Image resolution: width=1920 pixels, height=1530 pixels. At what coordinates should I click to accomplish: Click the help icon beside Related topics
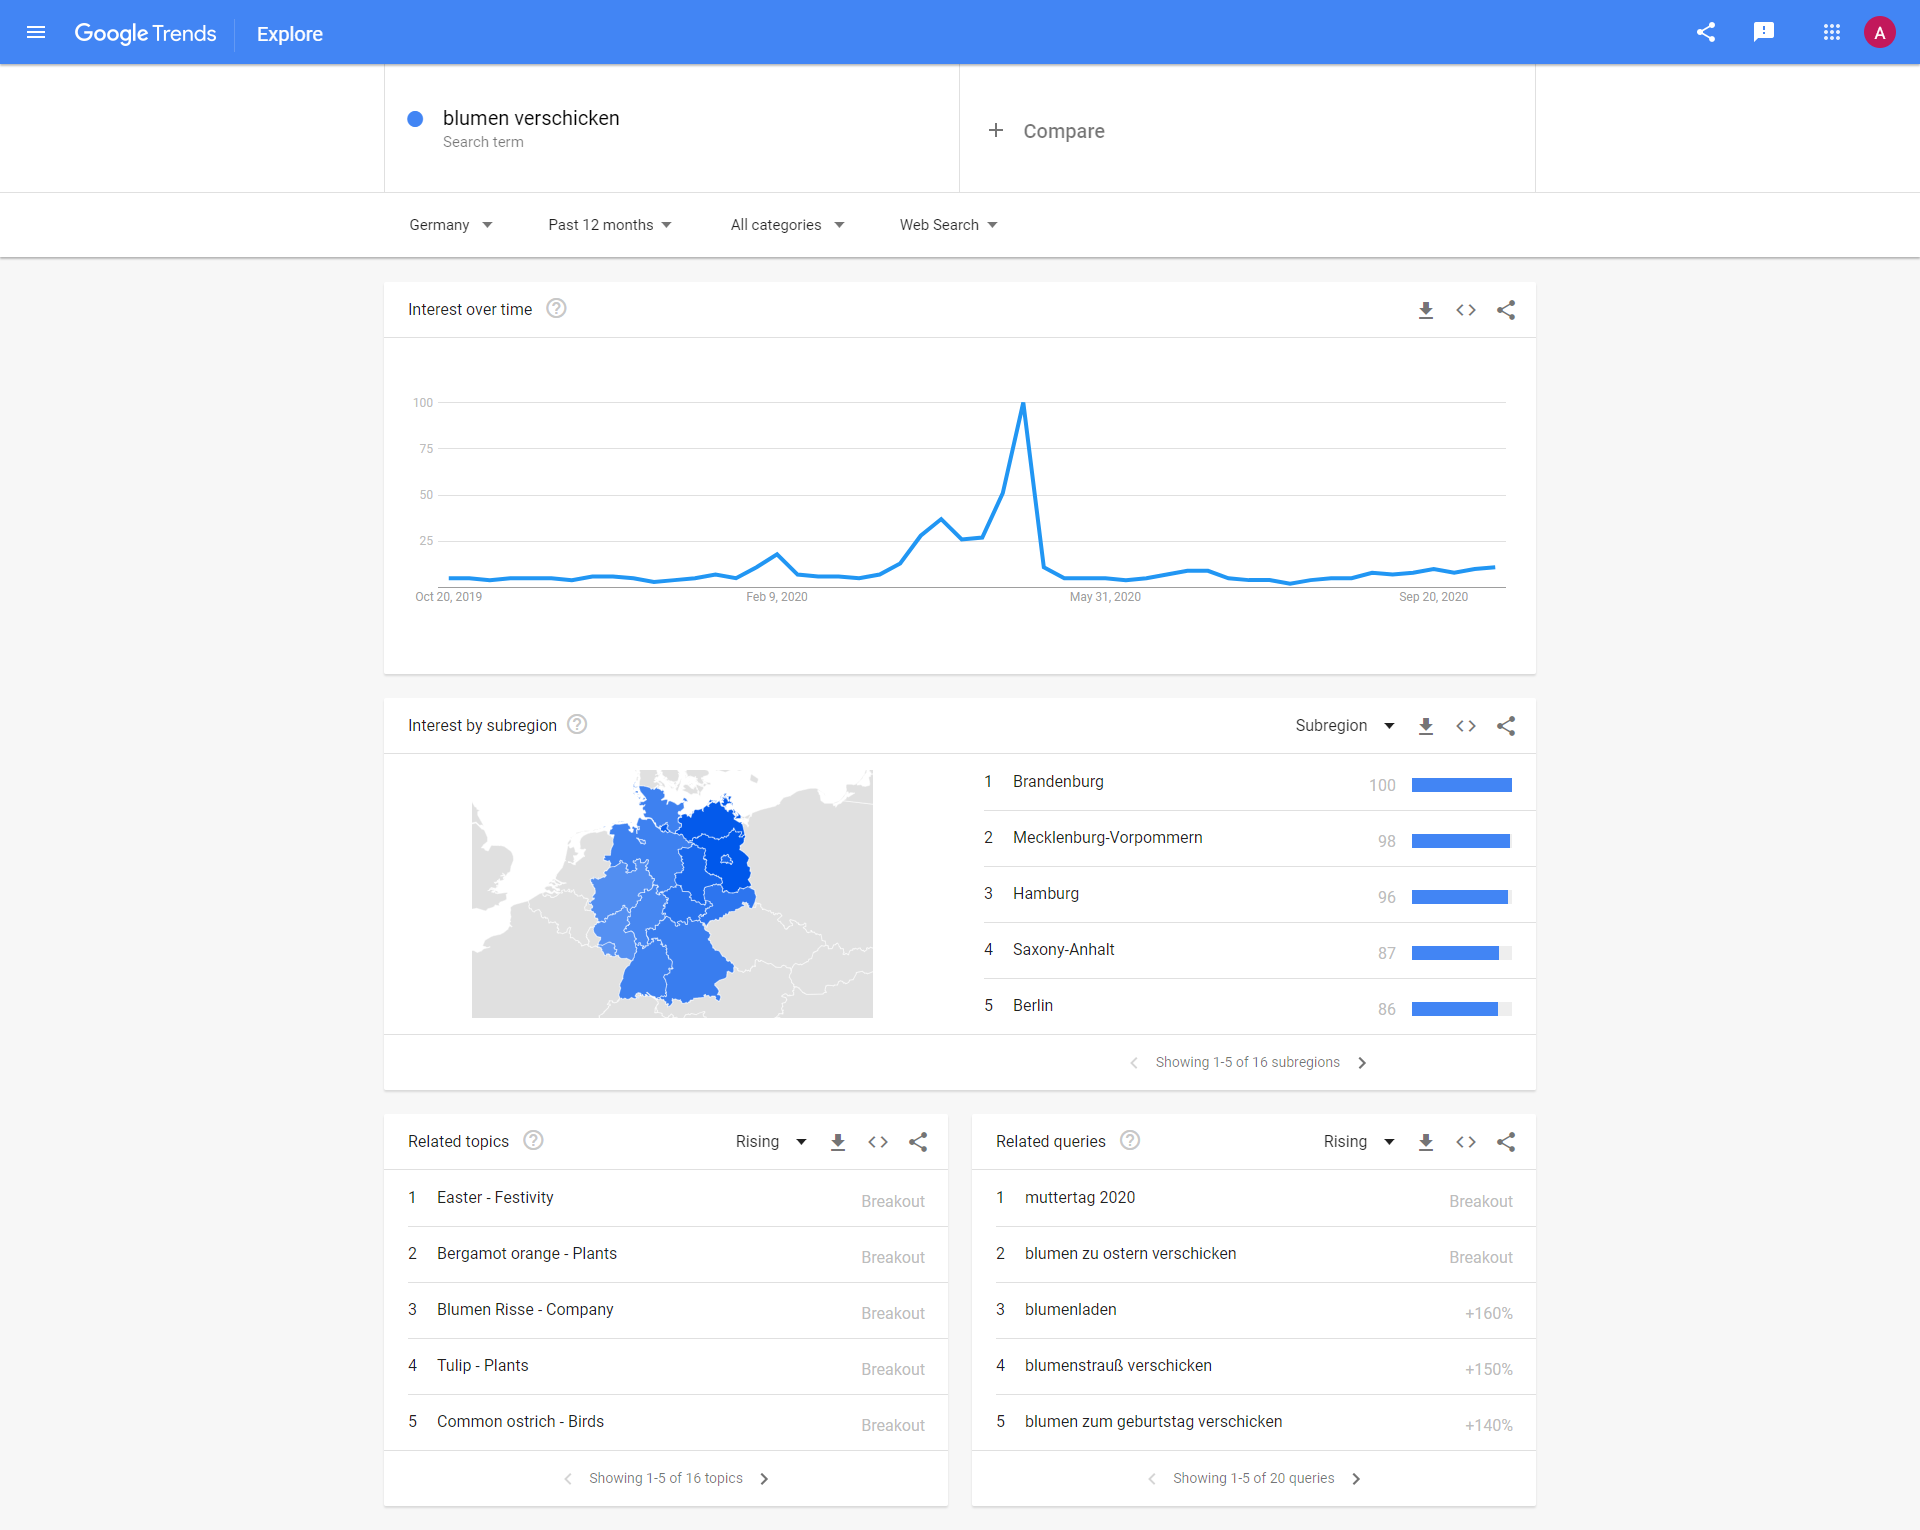[534, 1141]
